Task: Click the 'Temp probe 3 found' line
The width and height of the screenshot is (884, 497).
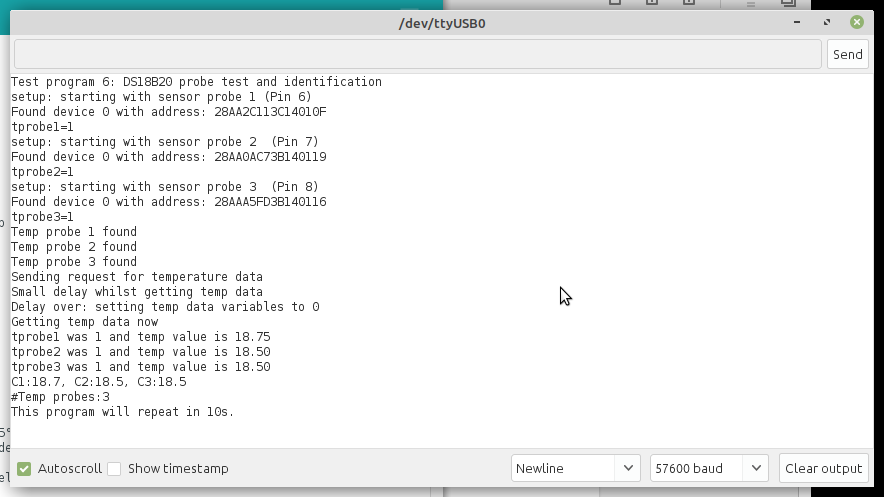Action: click(74, 261)
